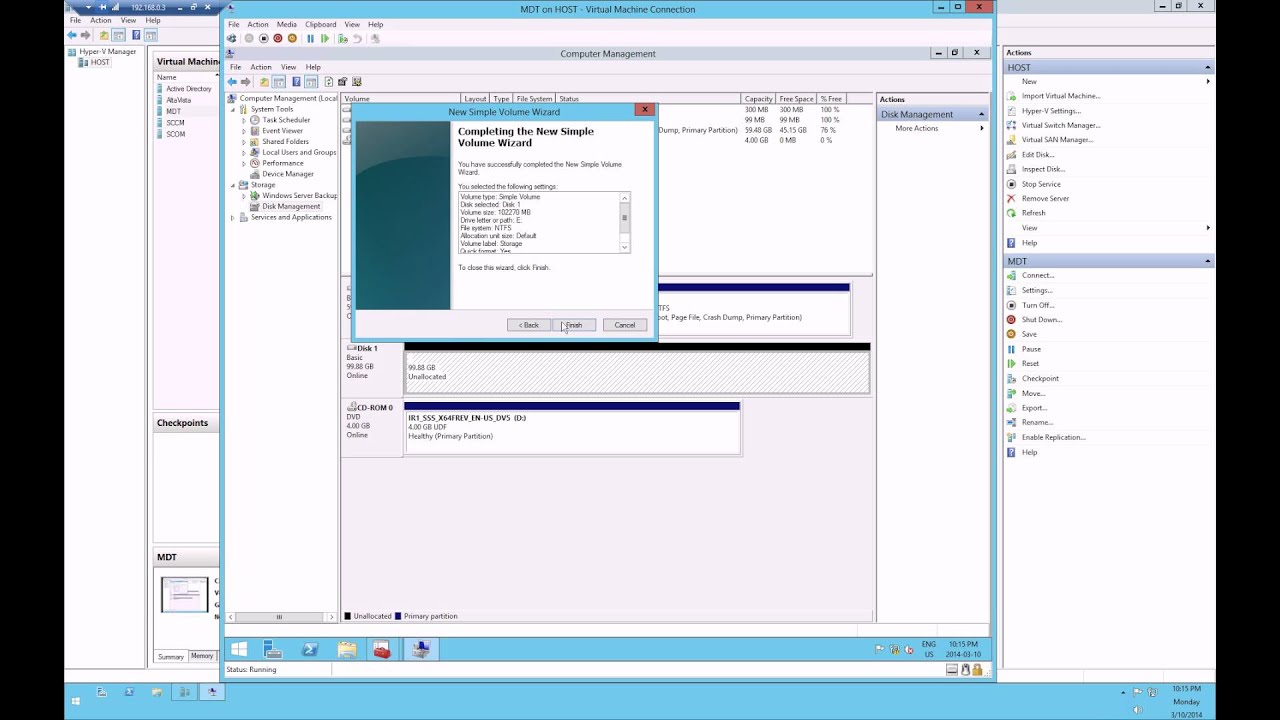Click the horizontal scrollbar under the tree pane

[282, 617]
